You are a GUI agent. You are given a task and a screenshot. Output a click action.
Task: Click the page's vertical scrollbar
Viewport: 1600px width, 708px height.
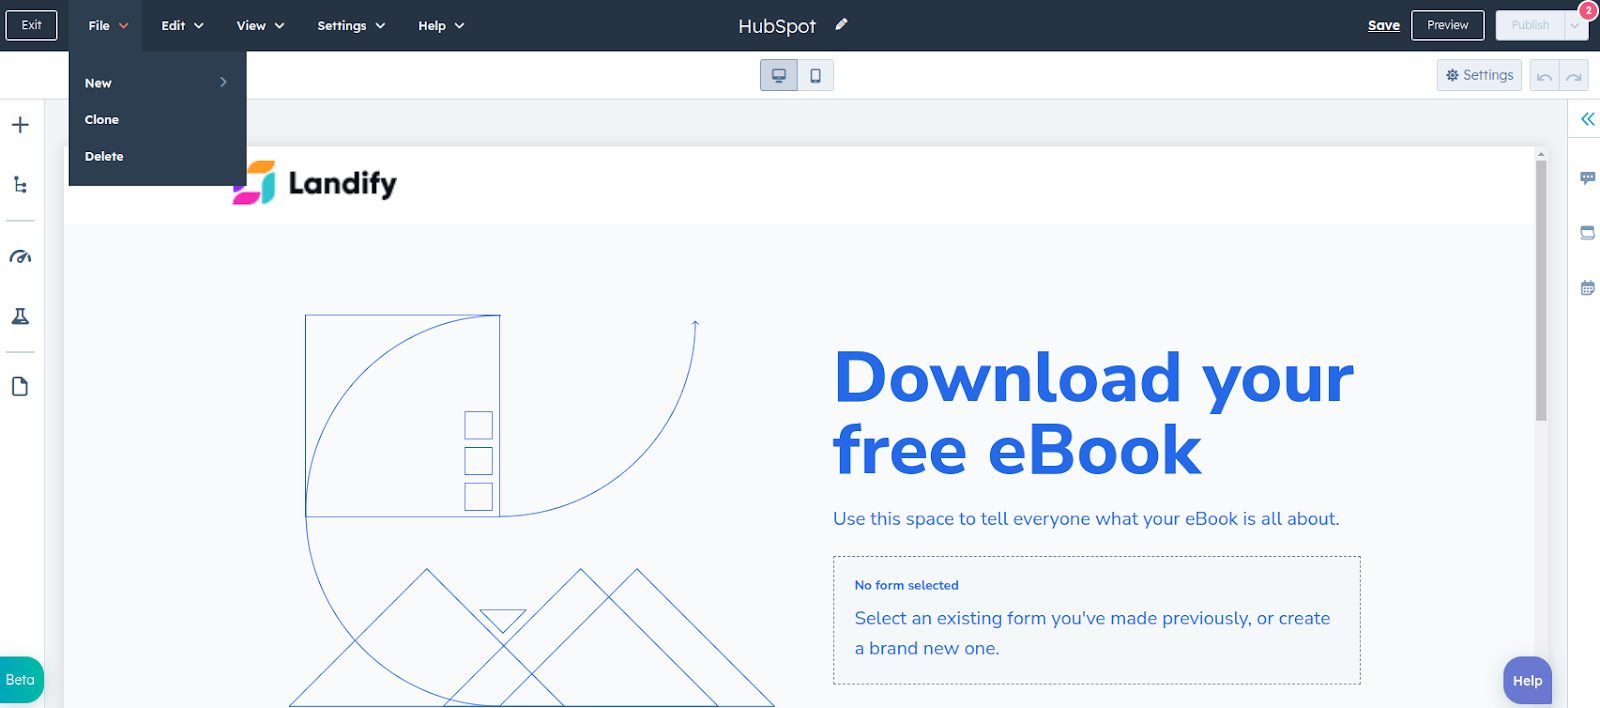pyautogui.click(x=1541, y=290)
